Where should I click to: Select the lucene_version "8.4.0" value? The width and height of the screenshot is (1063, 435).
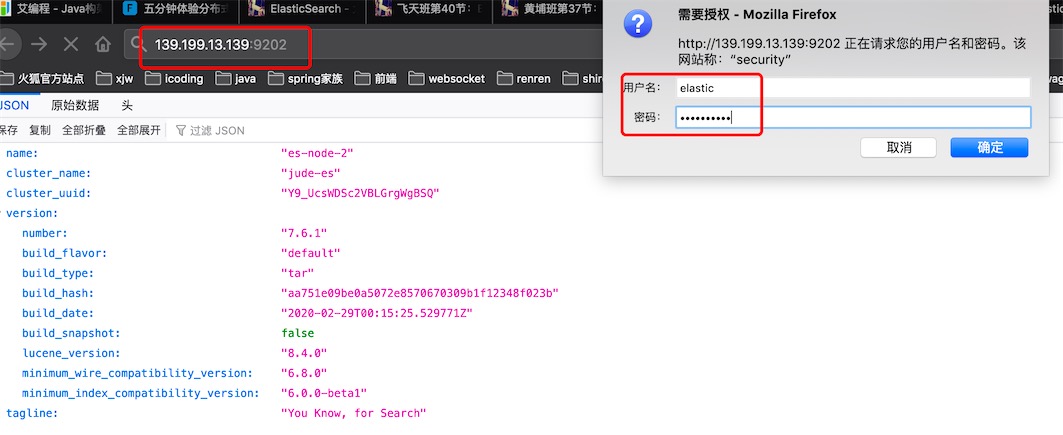(304, 353)
